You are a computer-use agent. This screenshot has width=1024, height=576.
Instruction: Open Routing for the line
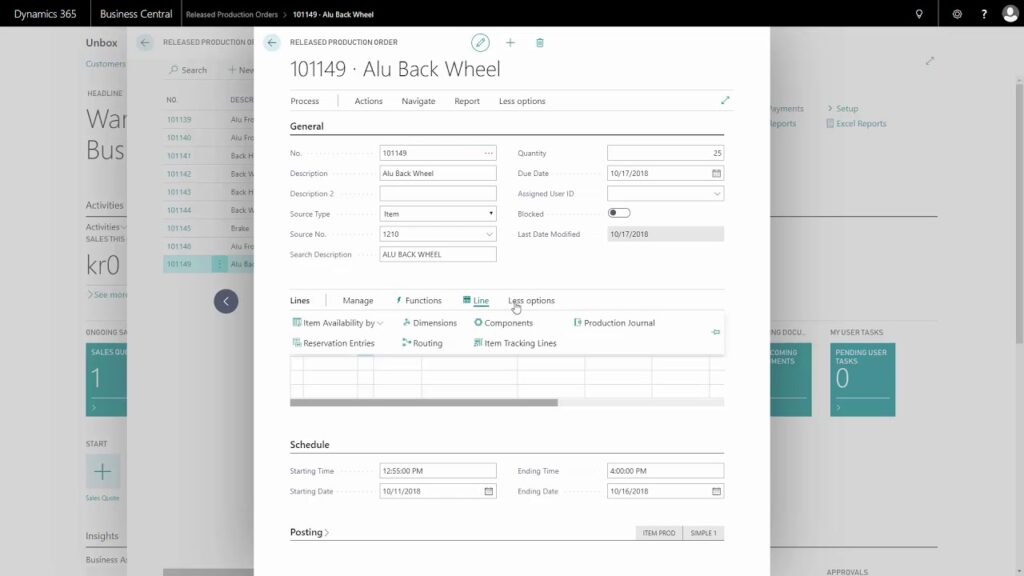[422, 343]
